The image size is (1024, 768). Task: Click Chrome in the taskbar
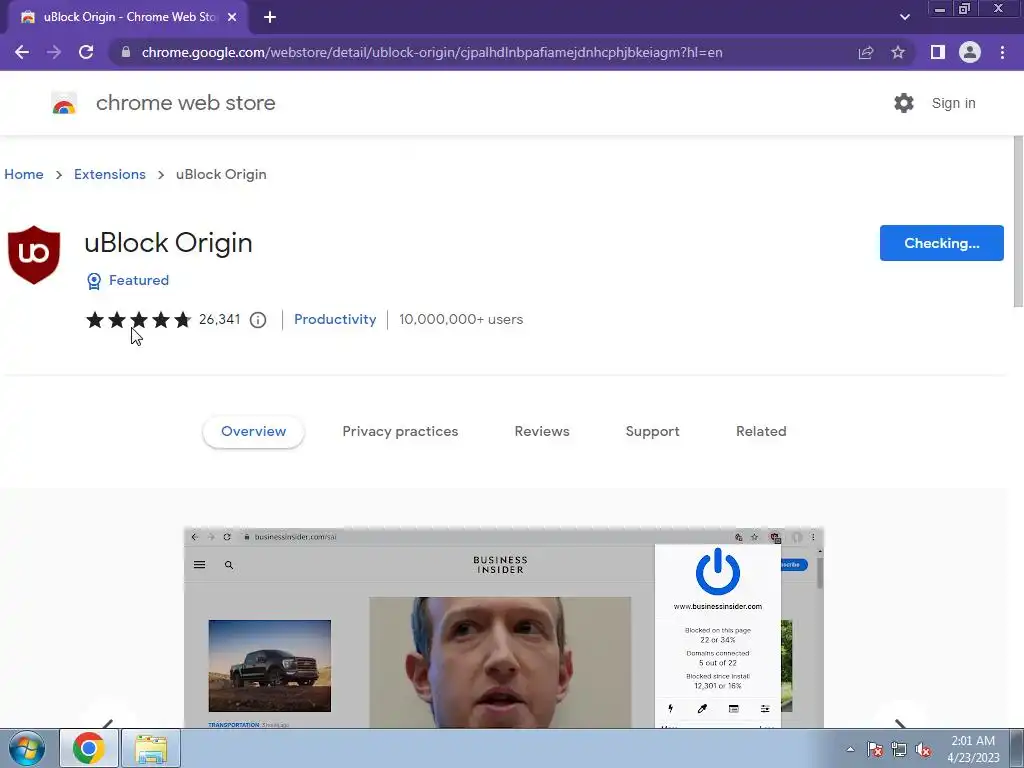pos(89,748)
